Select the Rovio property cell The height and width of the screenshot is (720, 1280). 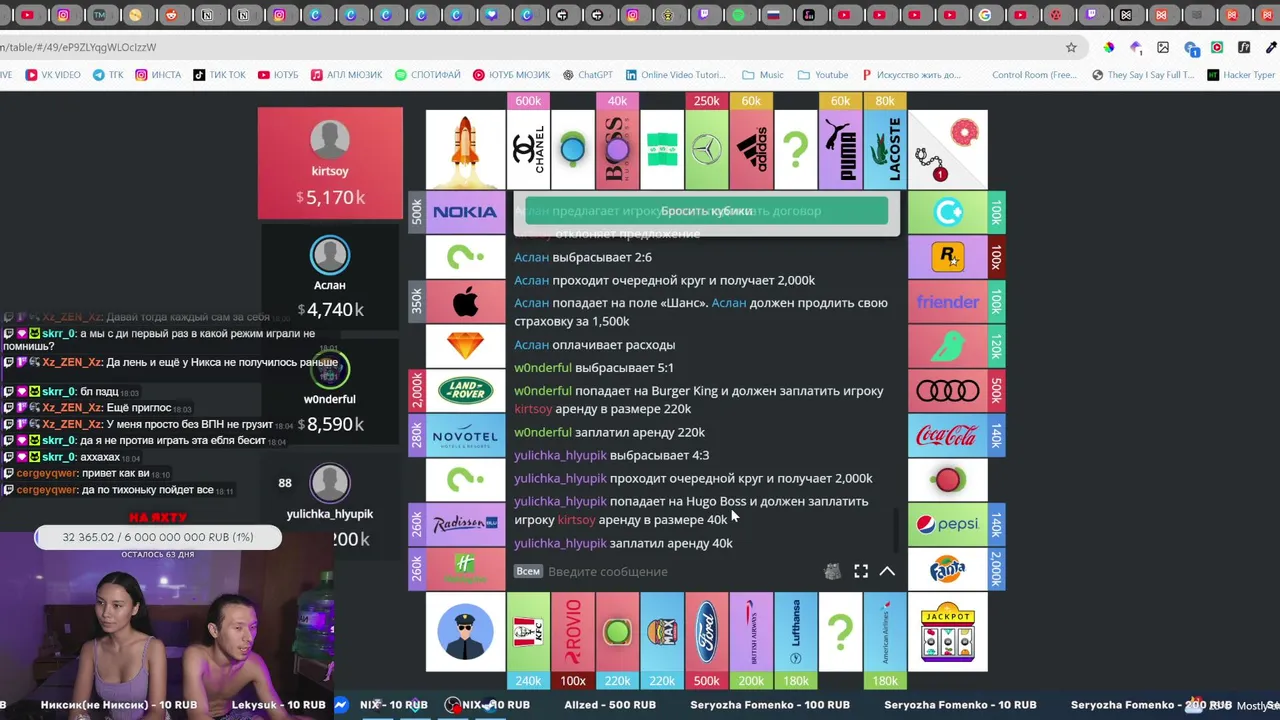[x=573, y=632]
